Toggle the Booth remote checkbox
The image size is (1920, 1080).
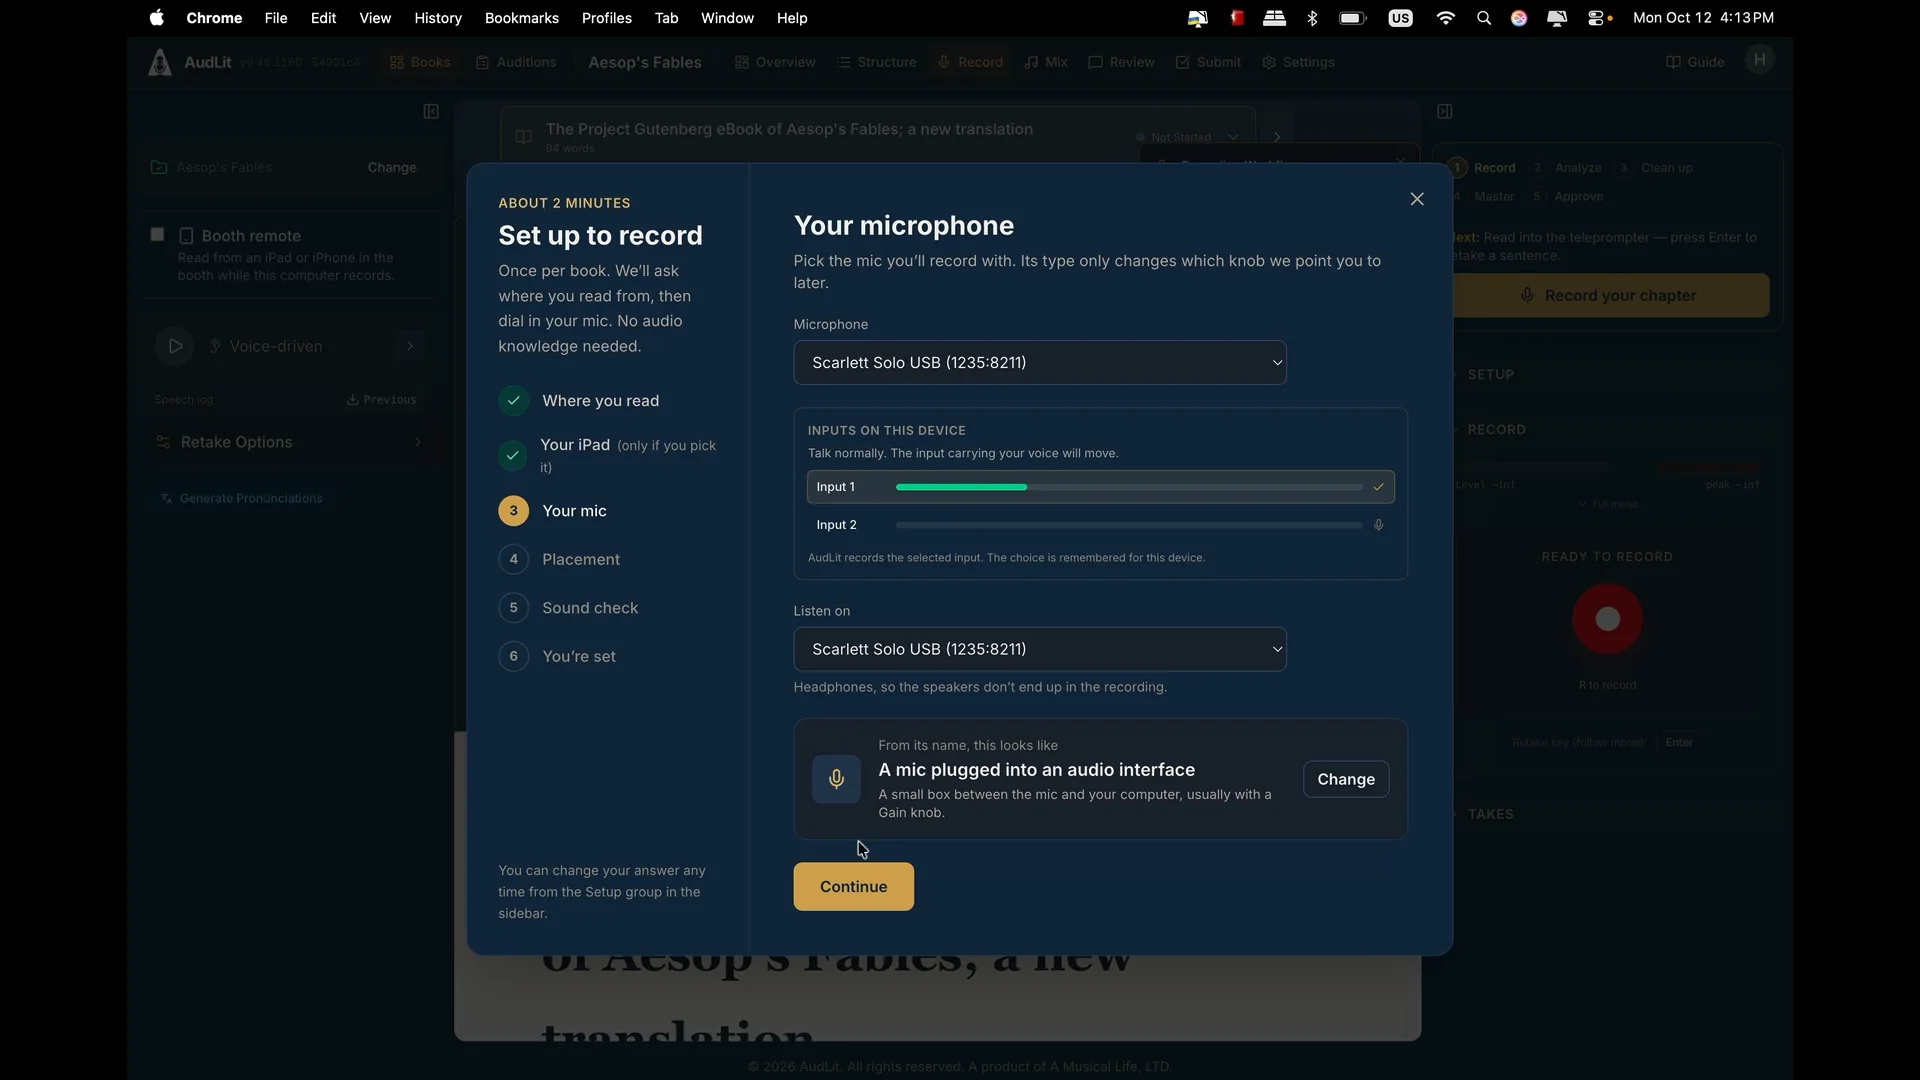(157, 235)
